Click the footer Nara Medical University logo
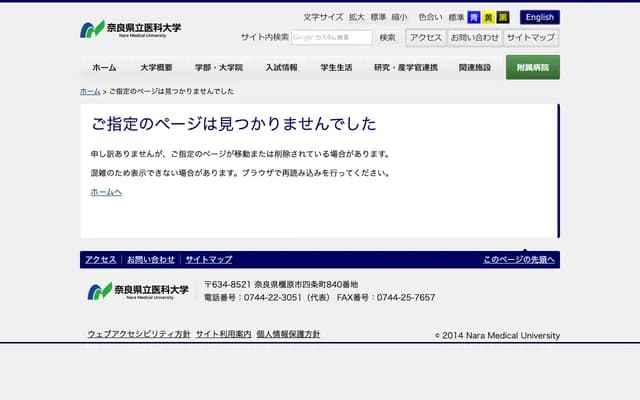Screen dimensions: 640x400 pyautogui.click(x=138, y=291)
